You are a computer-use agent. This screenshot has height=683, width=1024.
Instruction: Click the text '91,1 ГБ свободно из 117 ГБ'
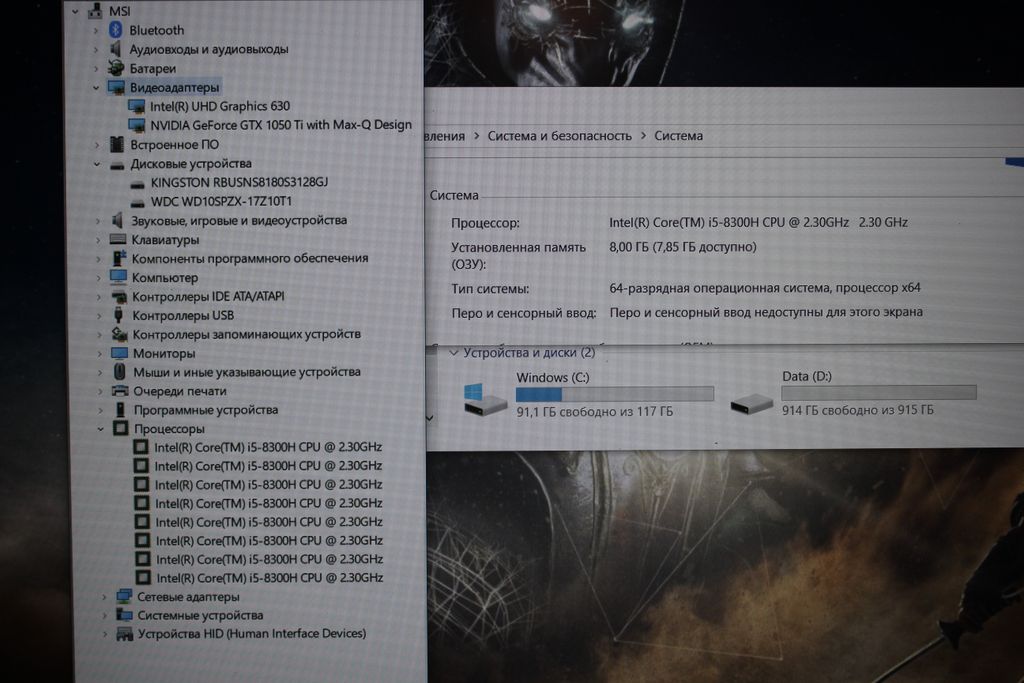pos(594,412)
